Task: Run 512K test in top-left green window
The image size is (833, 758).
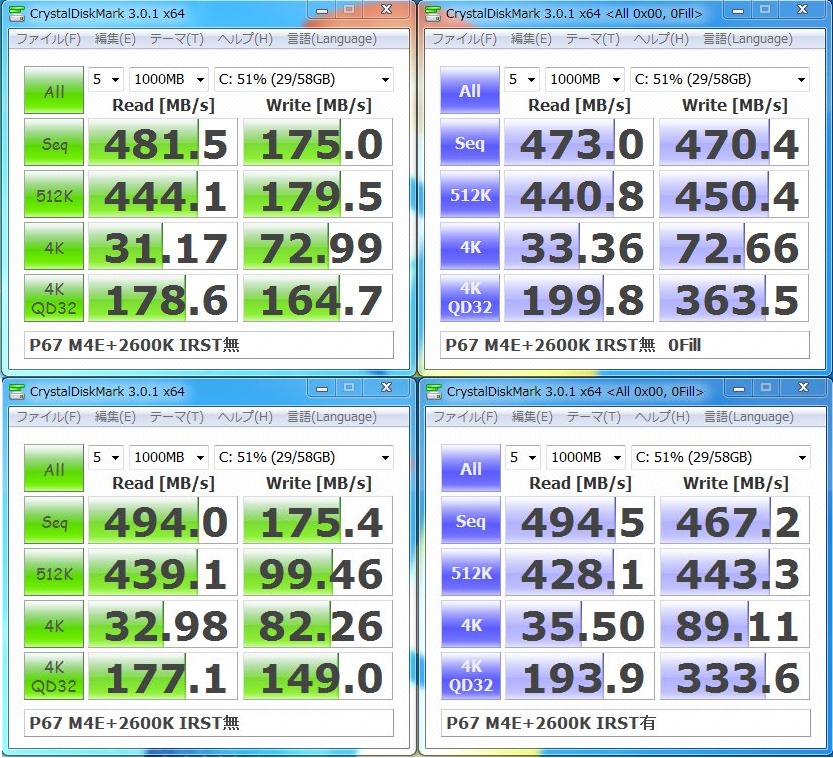Action: click(54, 194)
